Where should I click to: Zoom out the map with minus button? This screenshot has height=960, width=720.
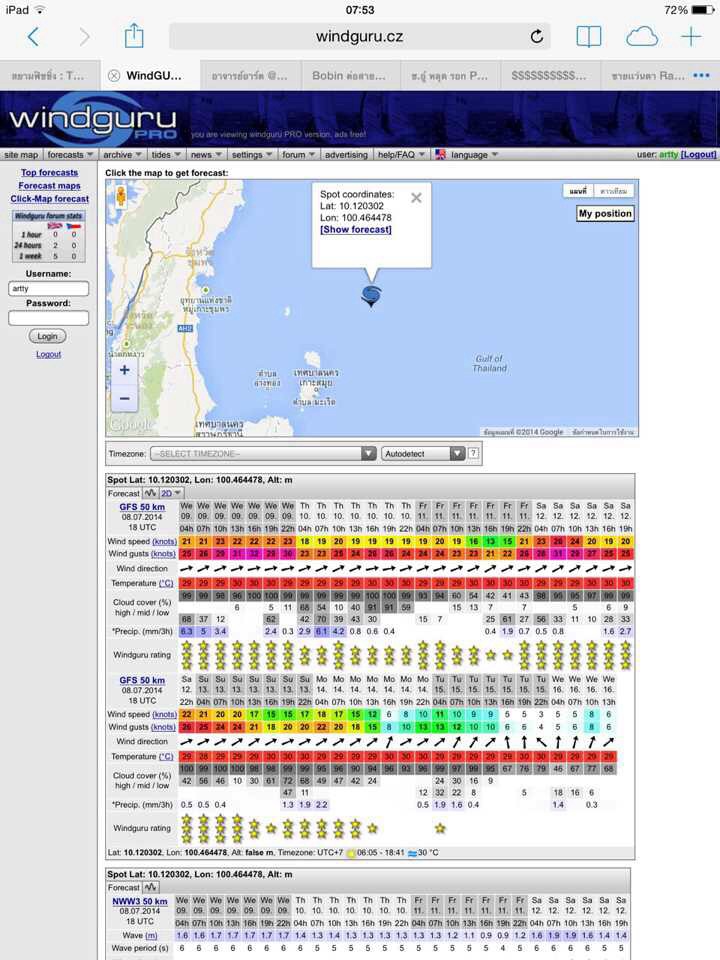124,399
